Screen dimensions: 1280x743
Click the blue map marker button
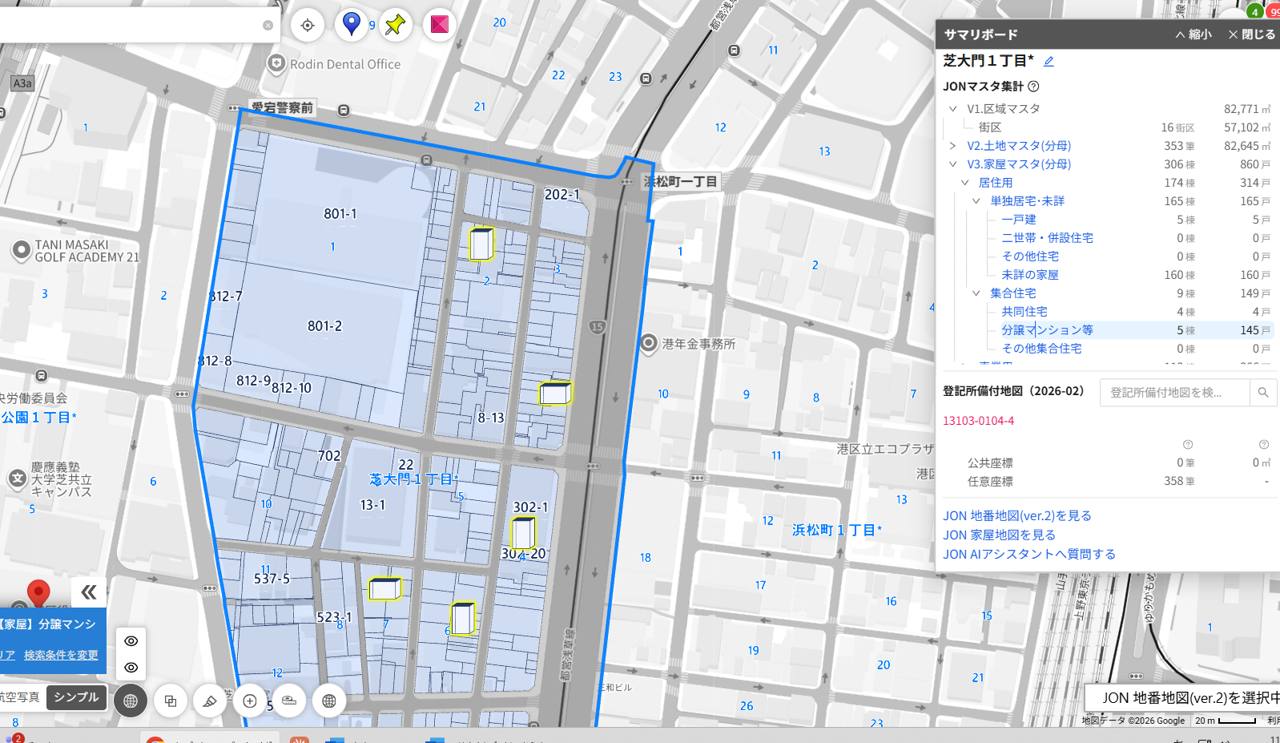coord(351,24)
